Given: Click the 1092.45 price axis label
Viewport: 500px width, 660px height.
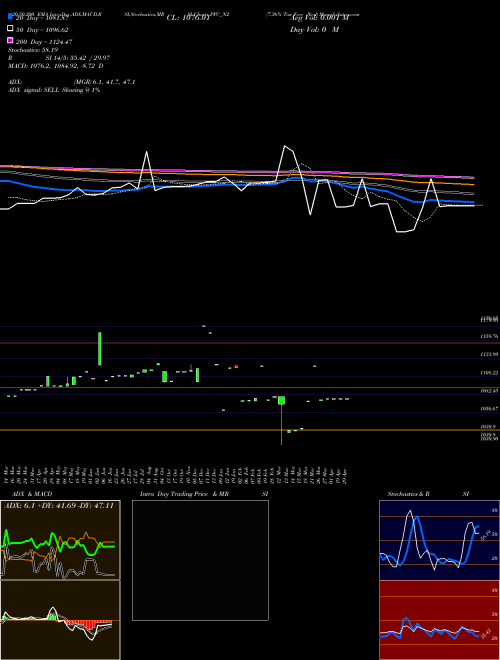Looking at the screenshot, I should coord(489,391).
